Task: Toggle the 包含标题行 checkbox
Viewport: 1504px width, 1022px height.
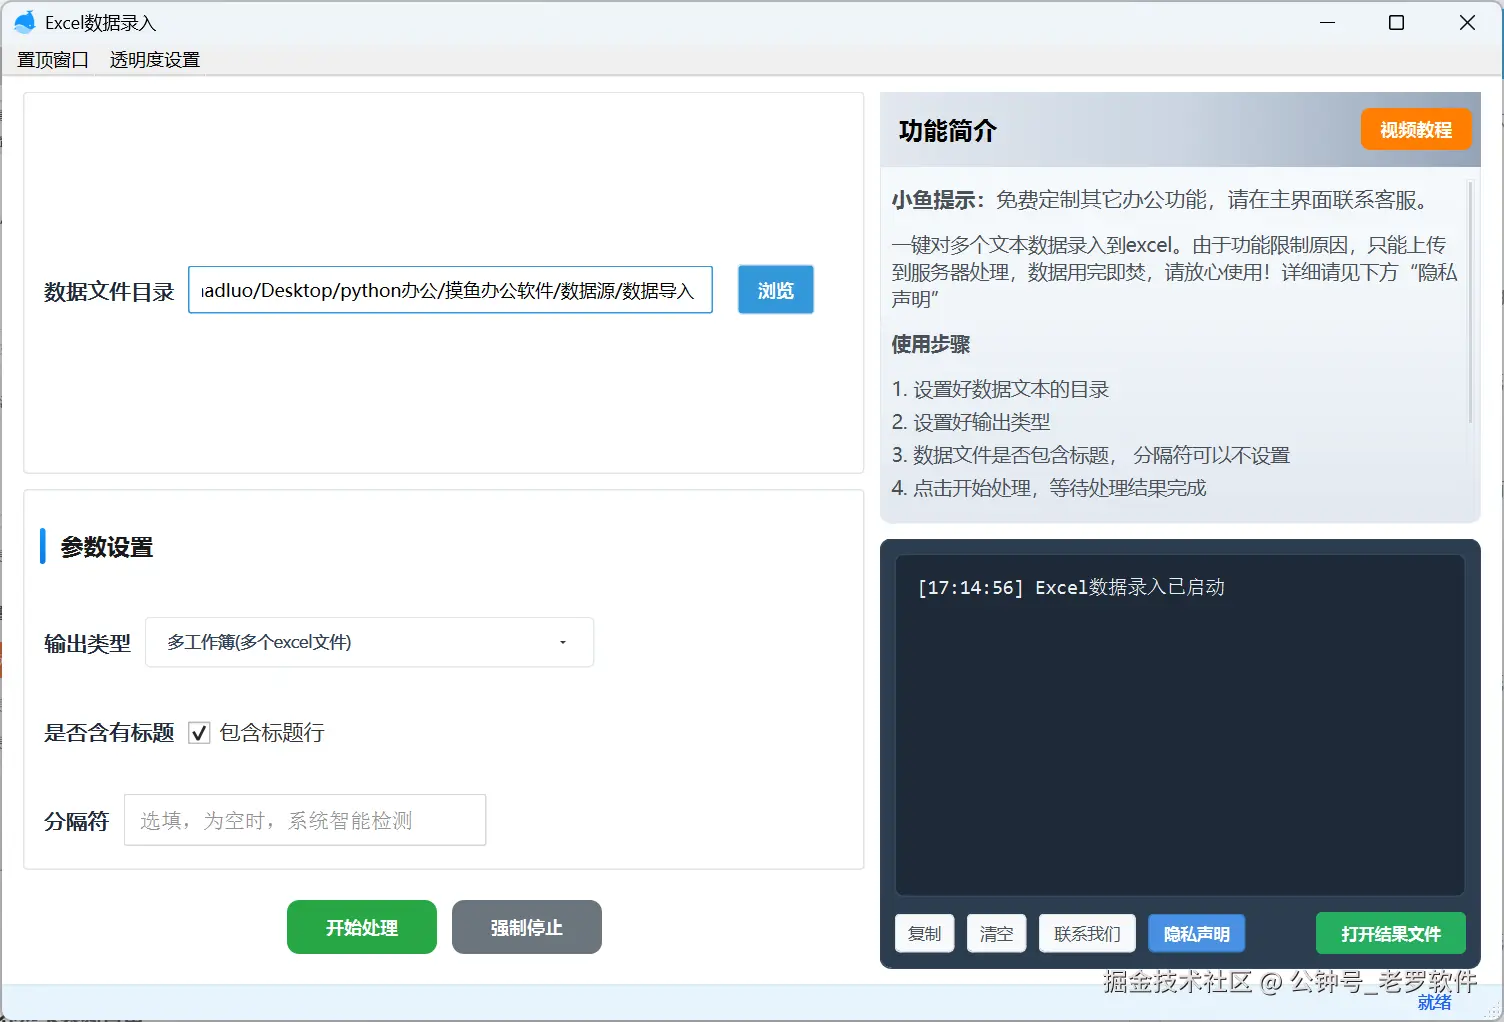Action: [x=199, y=733]
